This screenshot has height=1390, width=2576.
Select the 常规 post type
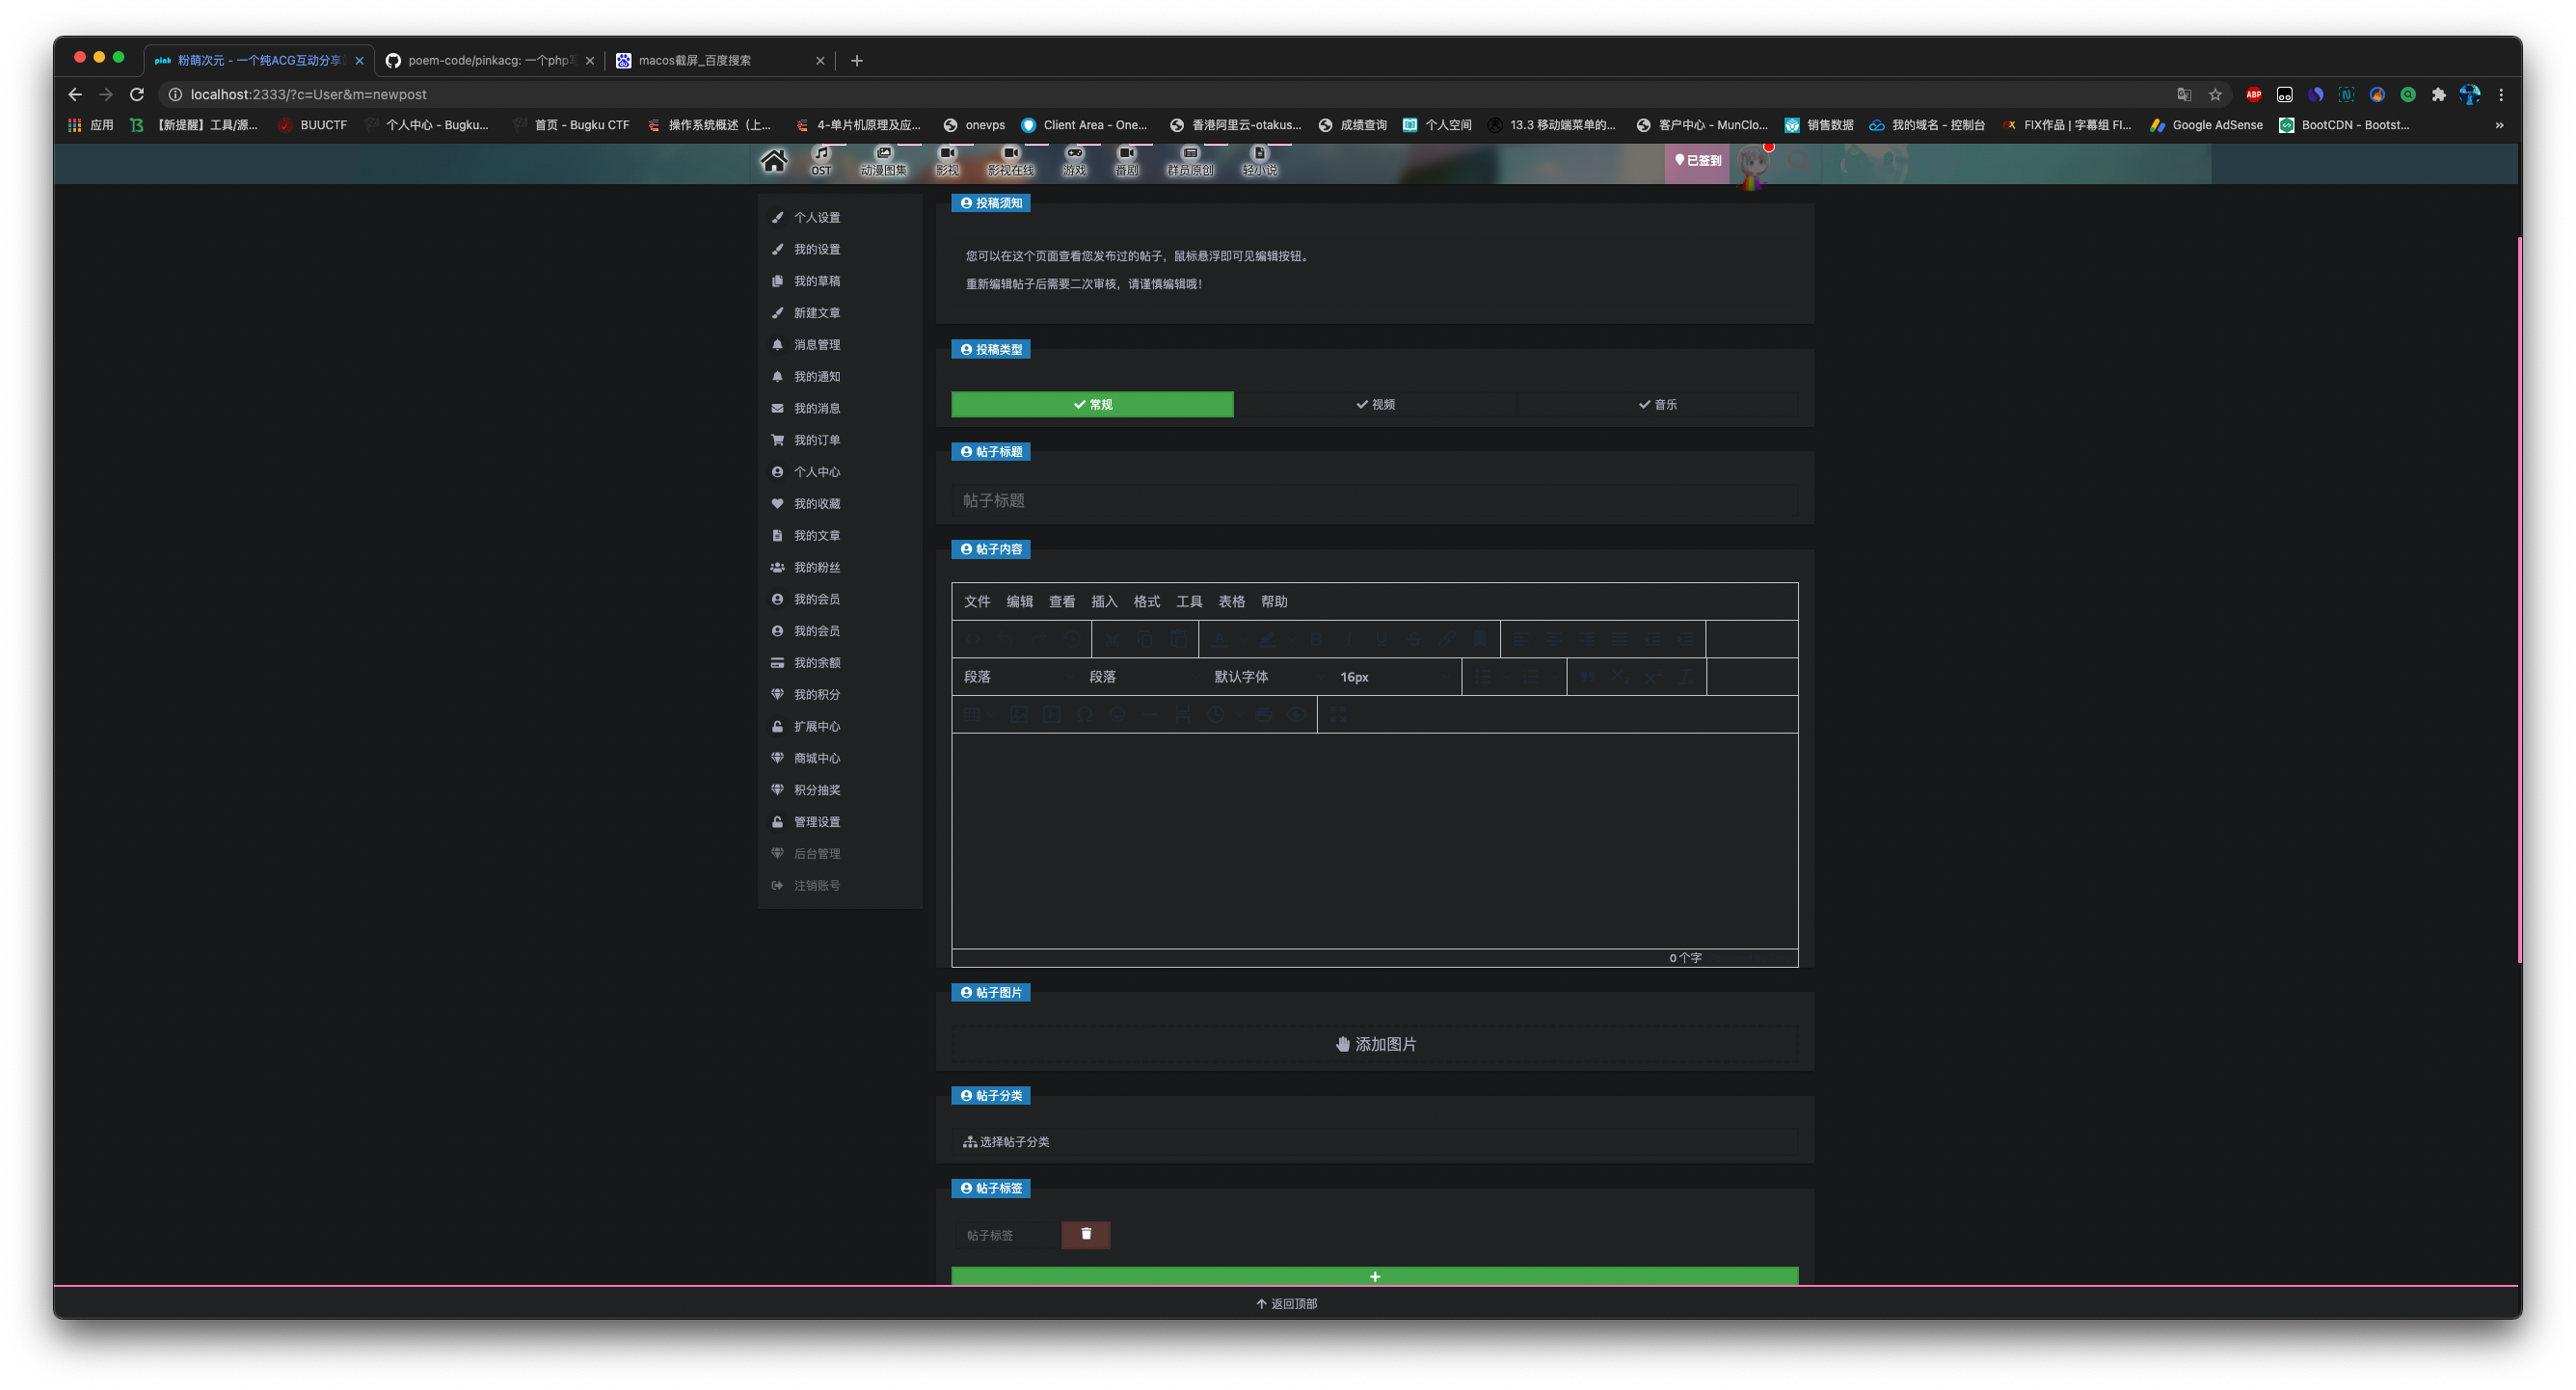point(1092,404)
